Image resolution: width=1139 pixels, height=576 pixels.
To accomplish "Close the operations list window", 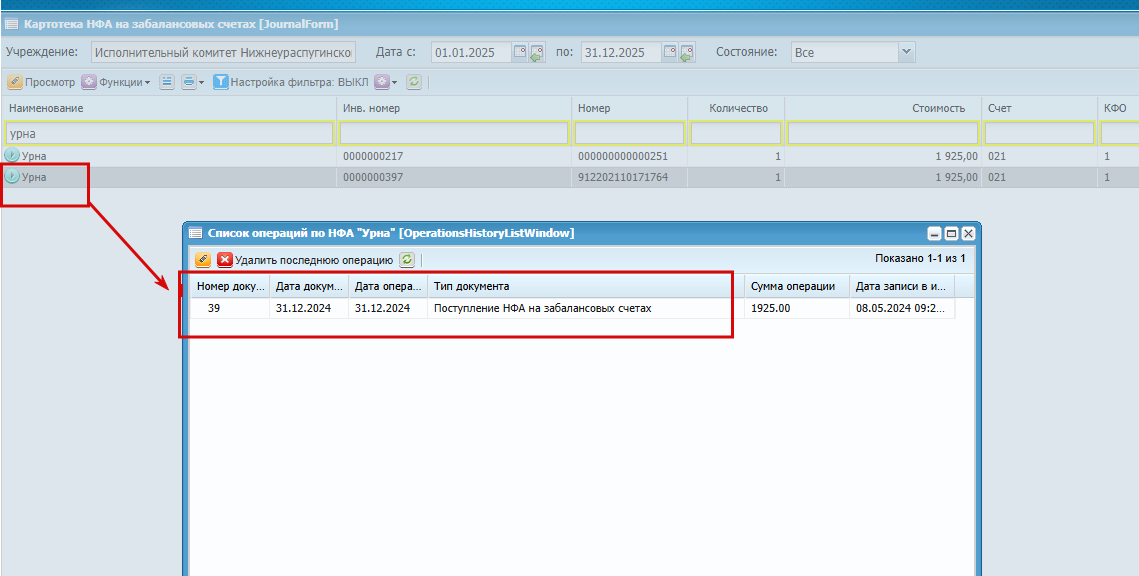I will coord(968,234).
